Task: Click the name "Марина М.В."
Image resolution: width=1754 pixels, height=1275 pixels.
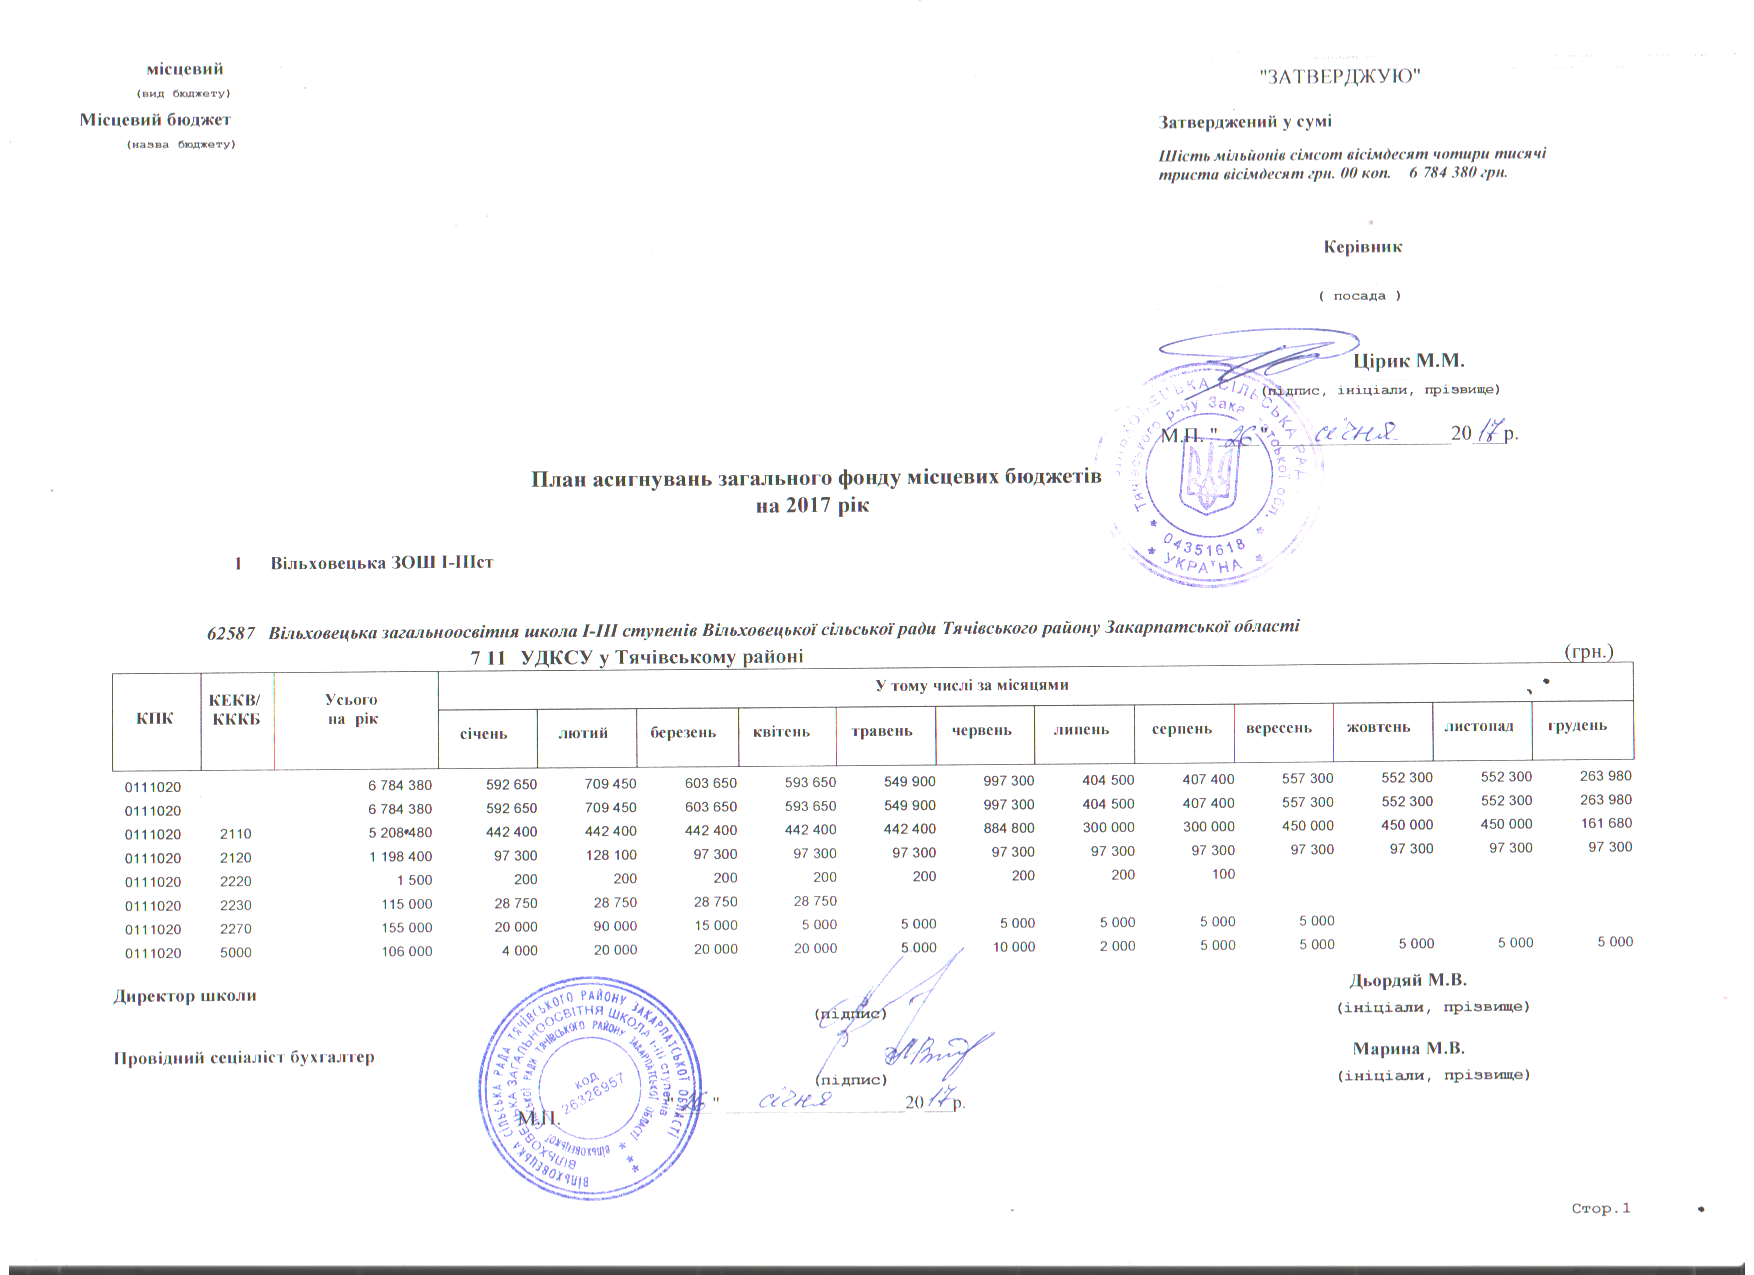Action: (1408, 1049)
